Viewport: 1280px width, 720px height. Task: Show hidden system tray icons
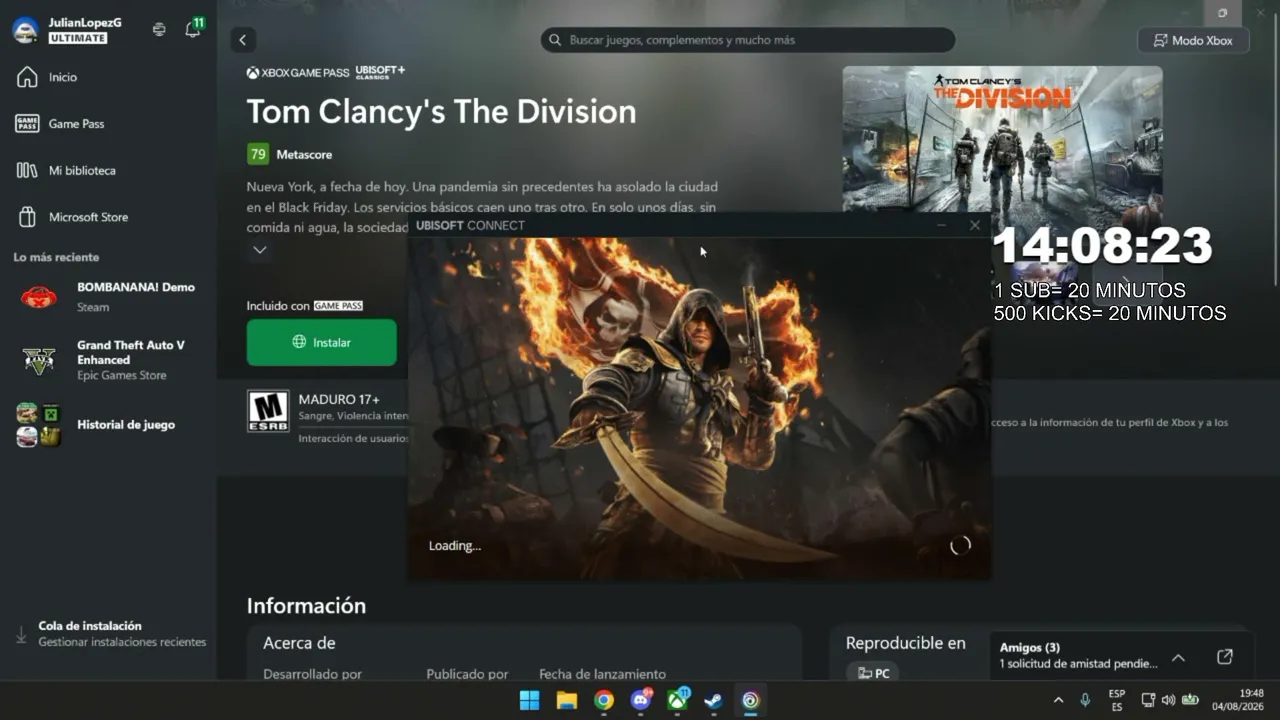click(1058, 700)
